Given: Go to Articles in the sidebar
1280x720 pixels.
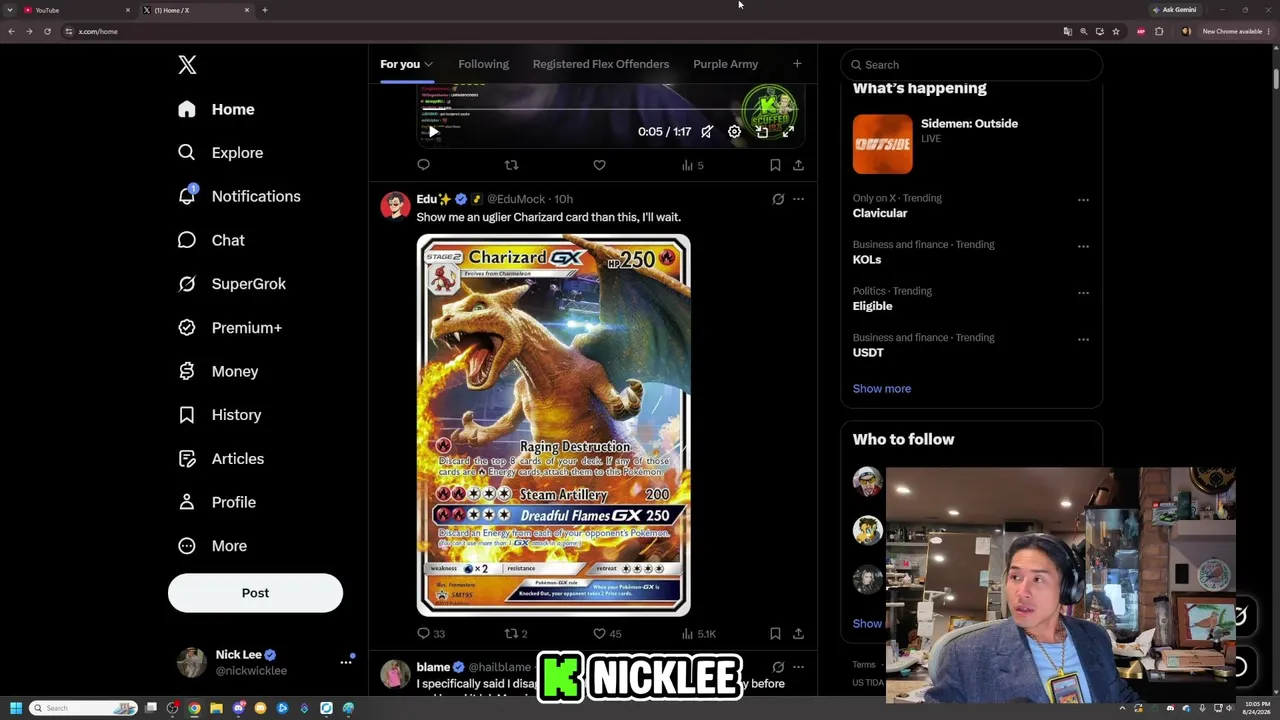Looking at the screenshot, I should click(221, 459).
